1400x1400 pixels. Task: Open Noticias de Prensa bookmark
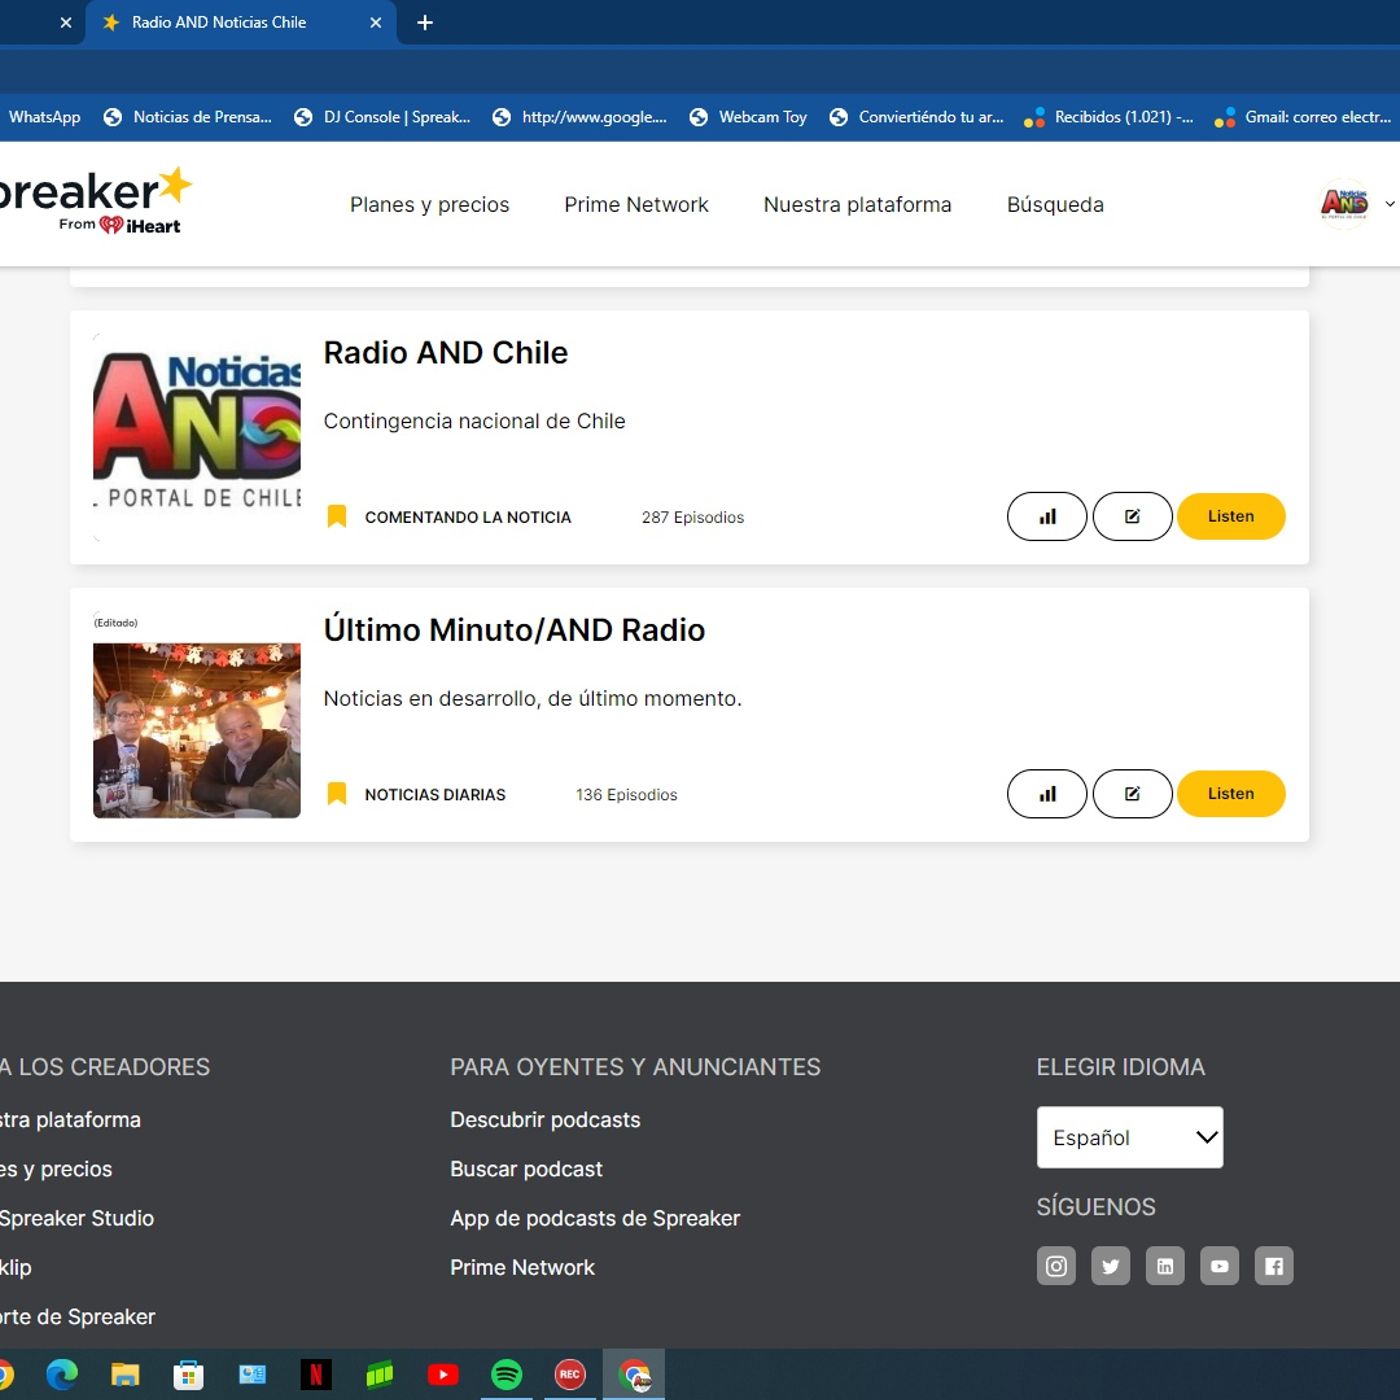pos(188,117)
